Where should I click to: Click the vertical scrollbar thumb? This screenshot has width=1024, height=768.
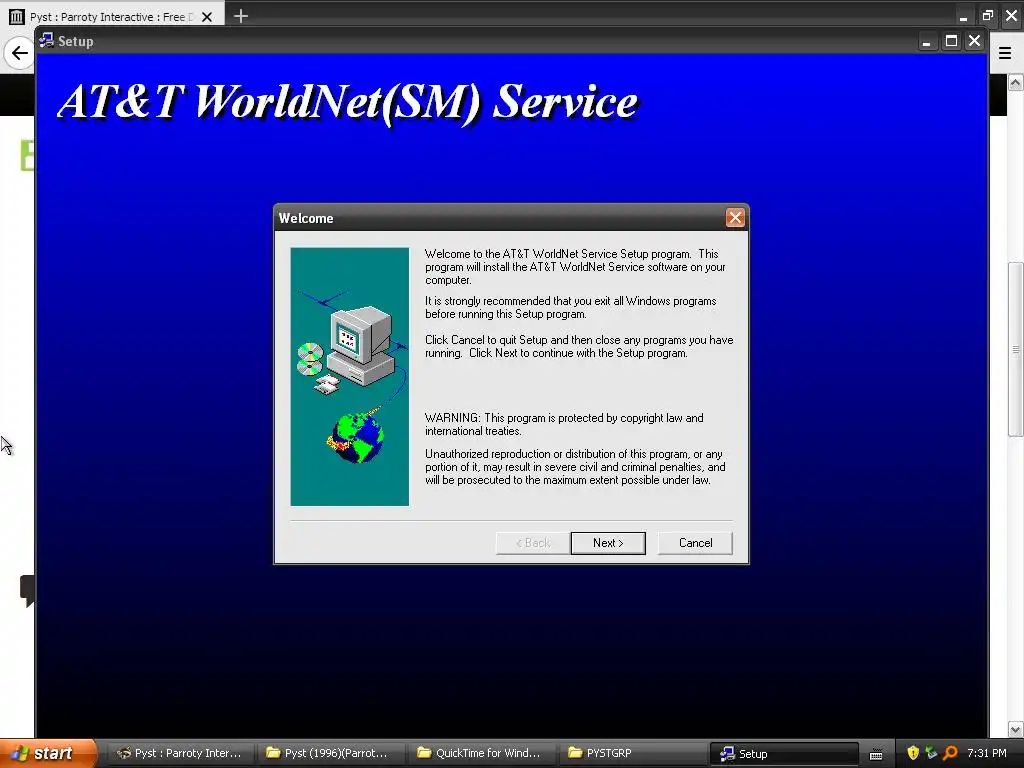click(1016, 349)
